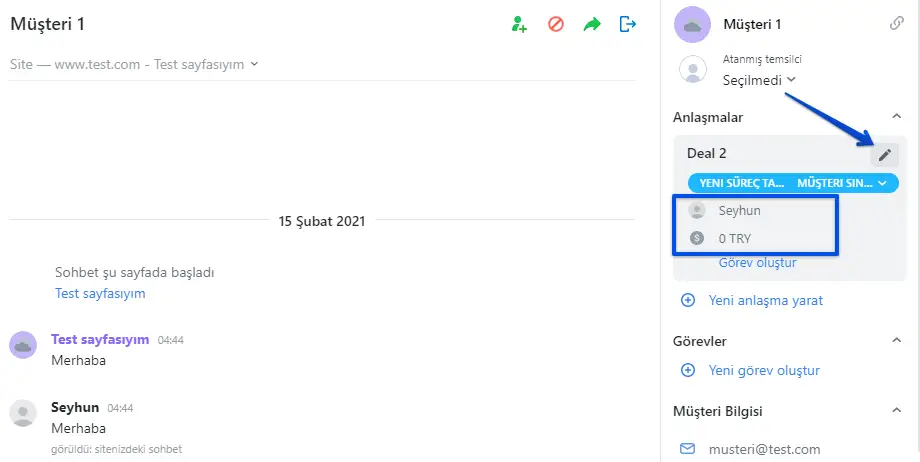Click Seyhun's Merhaba reply message
Screen dimensions: 920x462
[x=79, y=429]
